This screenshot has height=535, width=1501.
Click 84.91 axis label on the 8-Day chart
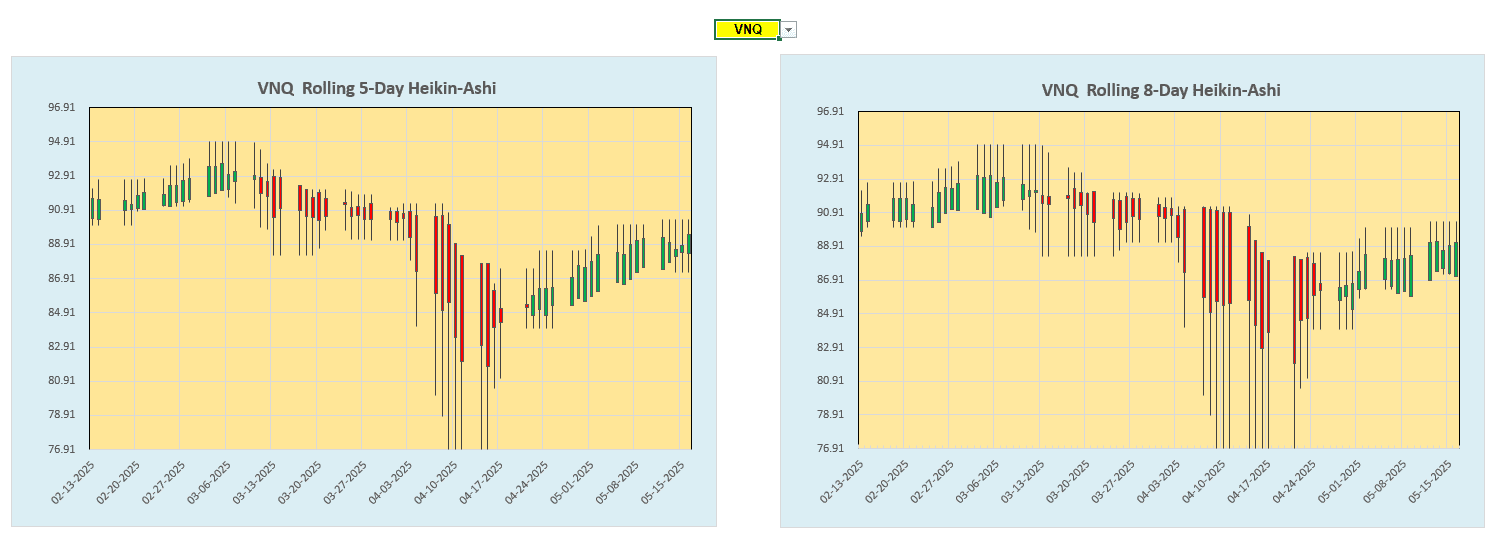point(831,313)
